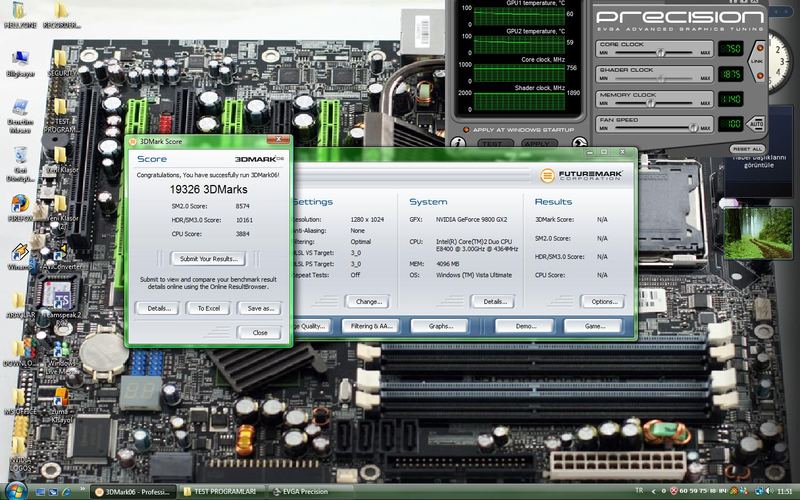Click Reset All in EVGA Precision
The height and width of the screenshot is (500, 800).
pos(747,149)
